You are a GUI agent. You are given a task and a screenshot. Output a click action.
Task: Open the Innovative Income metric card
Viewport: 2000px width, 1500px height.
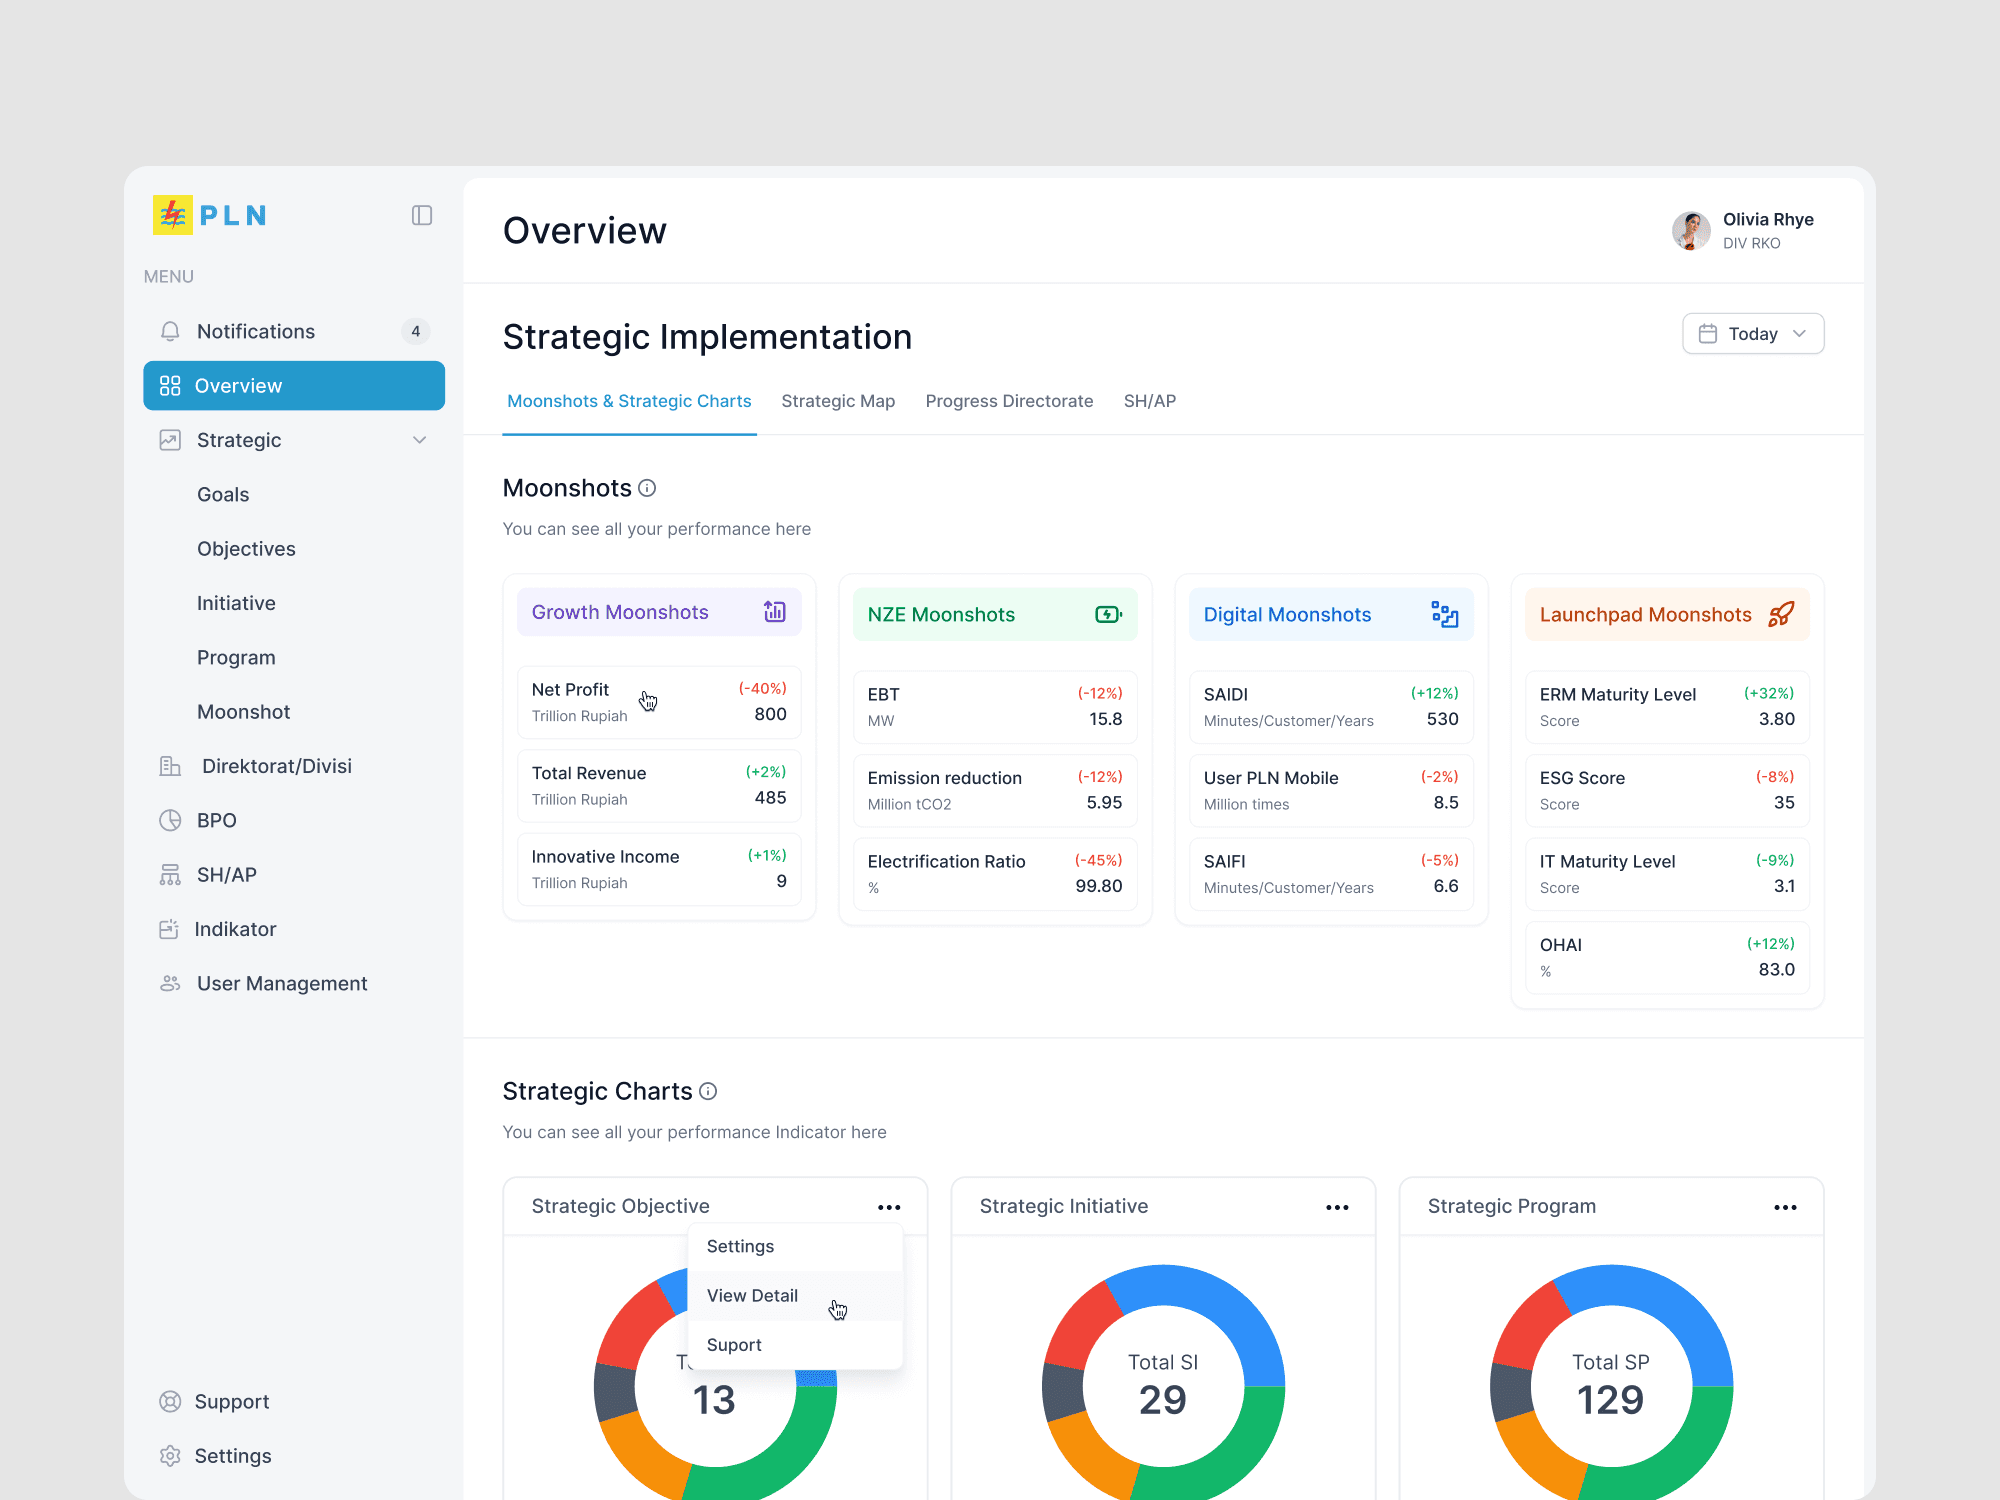(659, 869)
